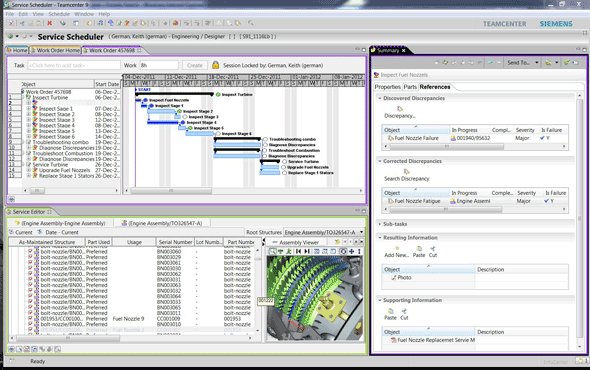Click the Discrepancy... icon under Discovered Discrepancies
The width and height of the screenshot is (590, 370).
tap(400, 109)
